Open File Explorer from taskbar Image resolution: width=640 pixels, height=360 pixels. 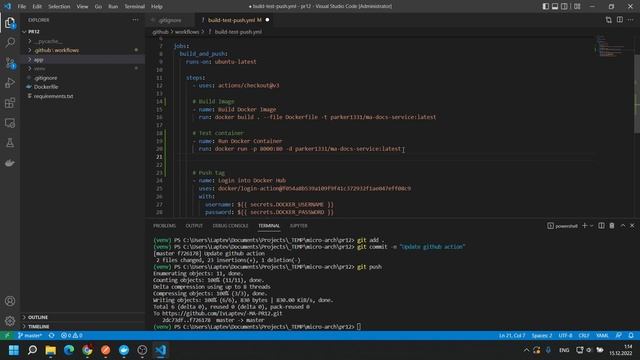tap(51, 350)
